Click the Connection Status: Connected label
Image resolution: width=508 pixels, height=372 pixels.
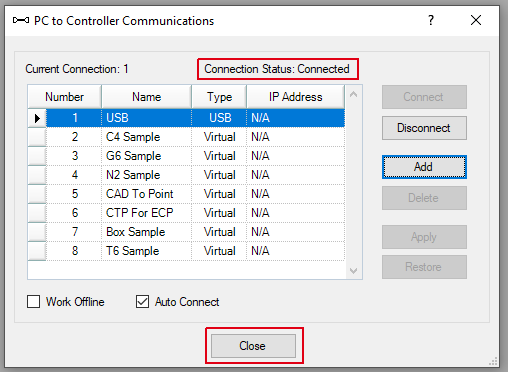(x=277, y=69)
